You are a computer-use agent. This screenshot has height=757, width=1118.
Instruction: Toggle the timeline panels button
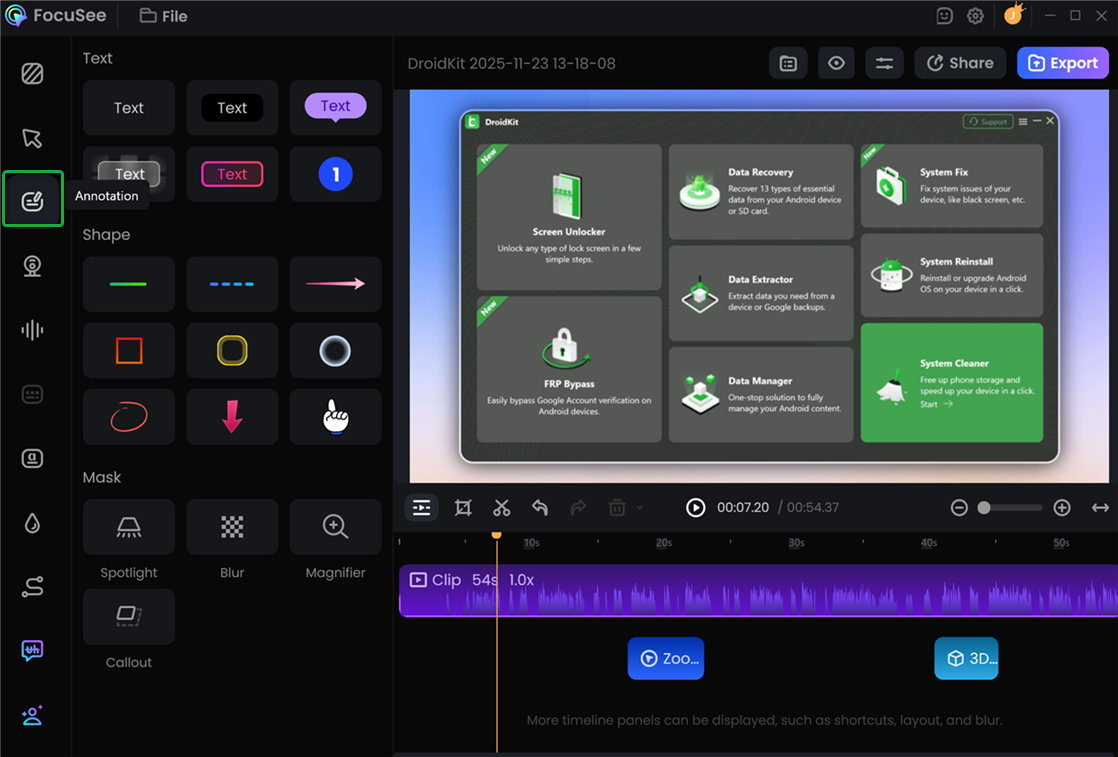[x=421, y=508]
